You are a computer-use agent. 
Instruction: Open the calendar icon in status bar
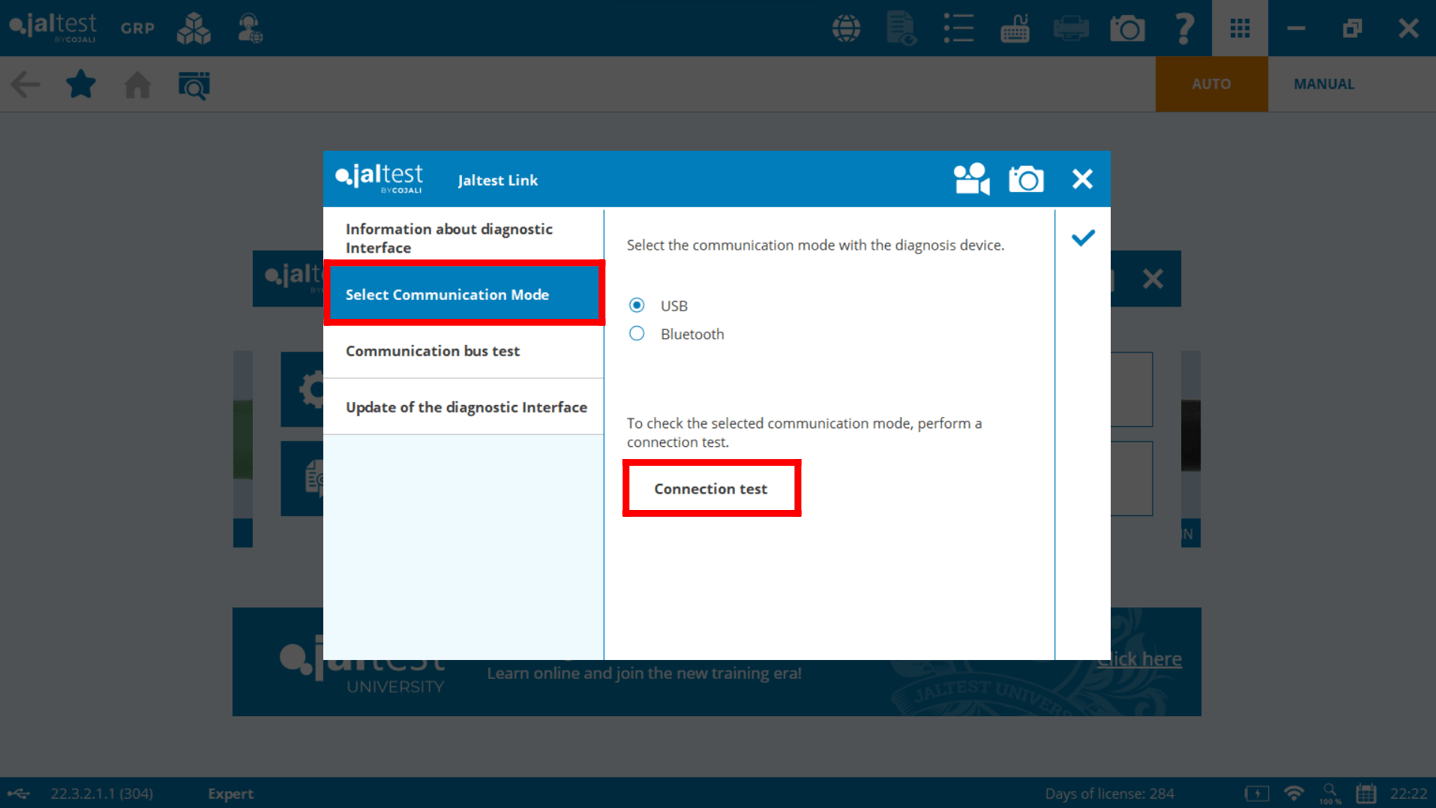point(1366,793)
